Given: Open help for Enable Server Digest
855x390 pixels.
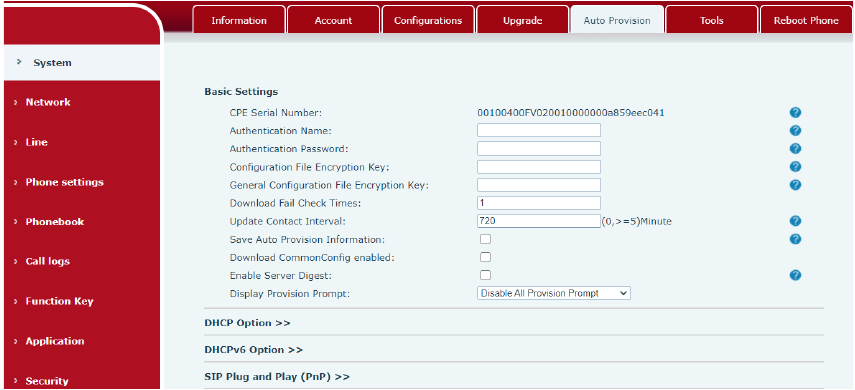Looking at the screenshot, I should pyautogui.click(x=795, y=275).
